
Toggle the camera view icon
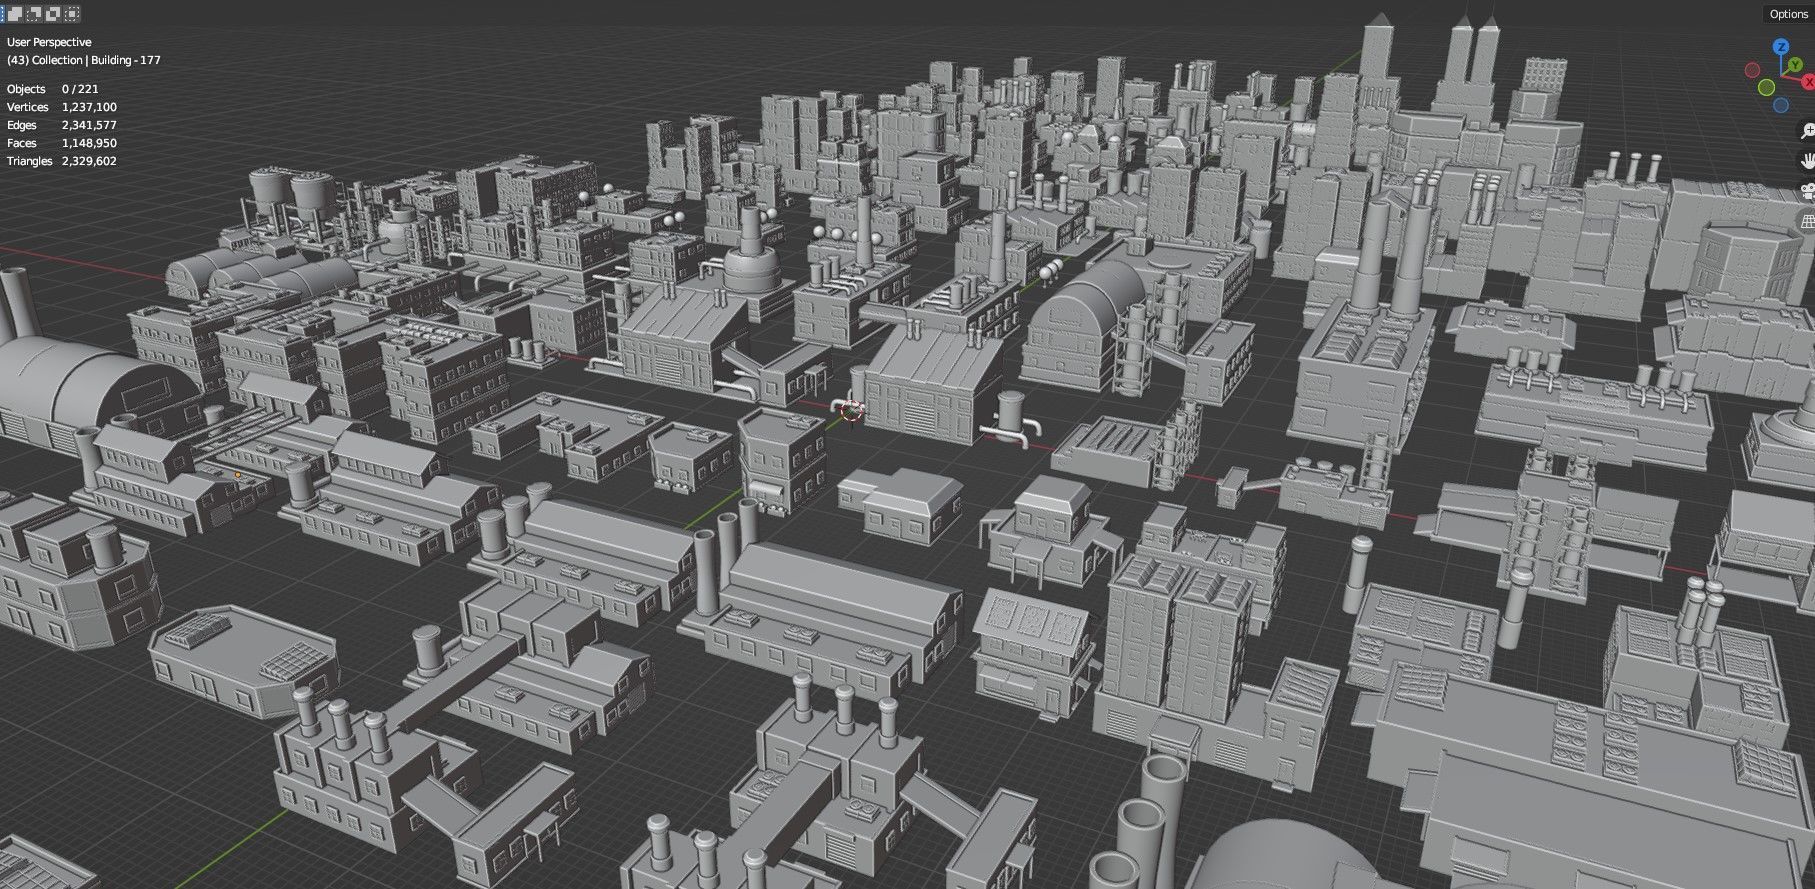pos(1807,191)
